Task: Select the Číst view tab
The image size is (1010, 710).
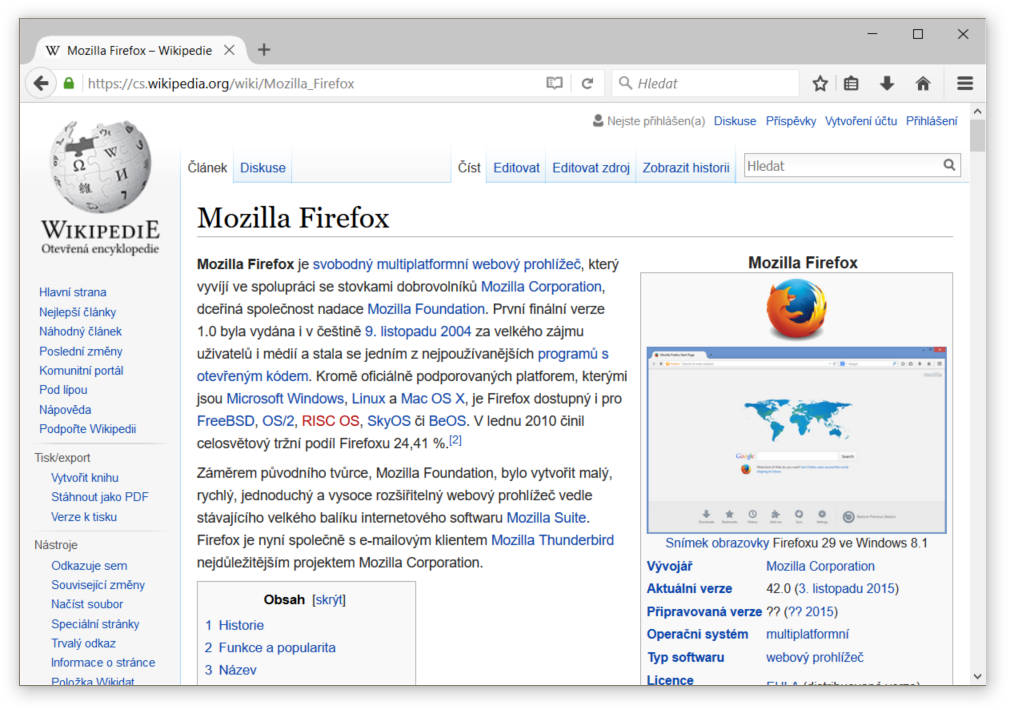Action: 469,168
